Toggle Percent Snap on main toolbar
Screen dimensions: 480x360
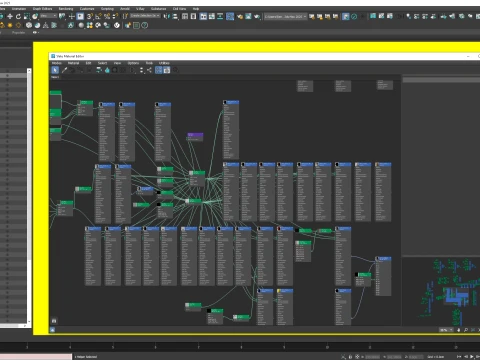pos(107,16)
